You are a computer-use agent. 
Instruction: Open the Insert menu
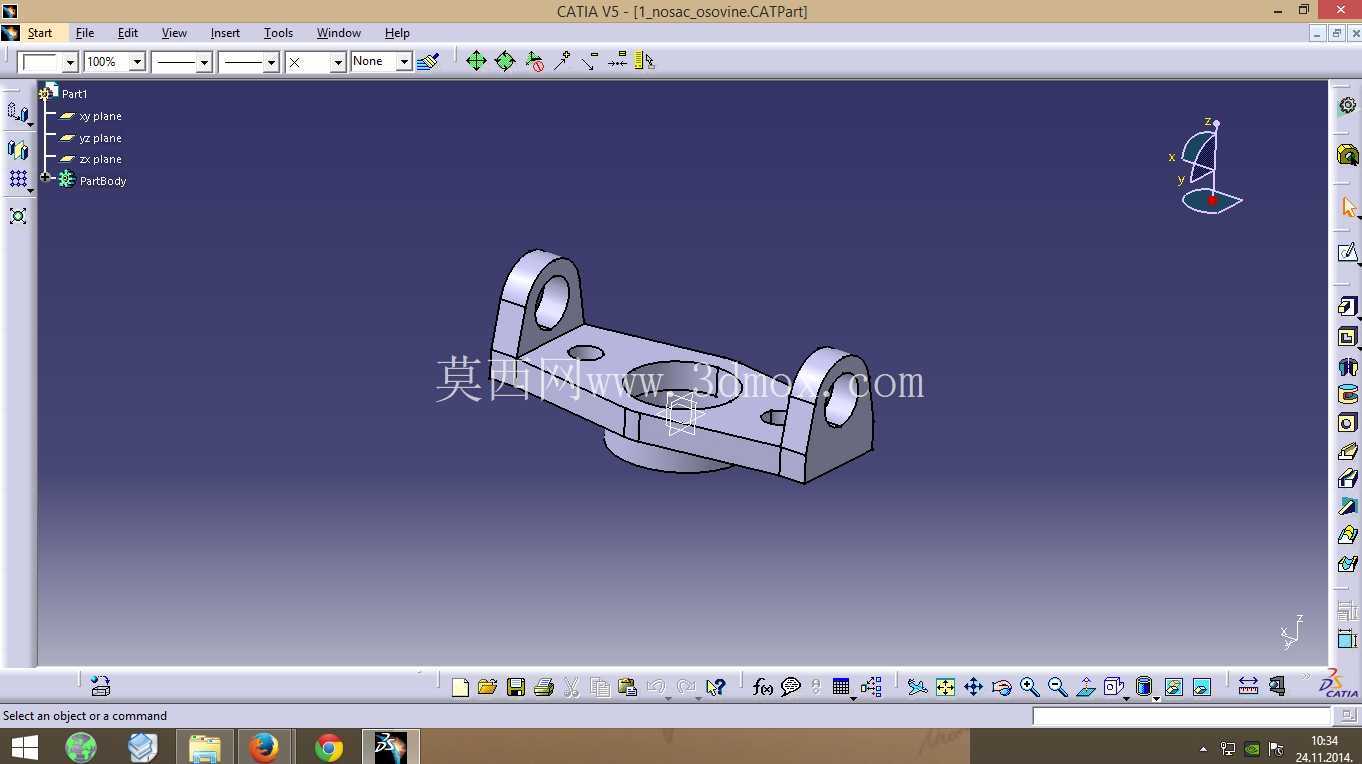click(x=225, y=33)
